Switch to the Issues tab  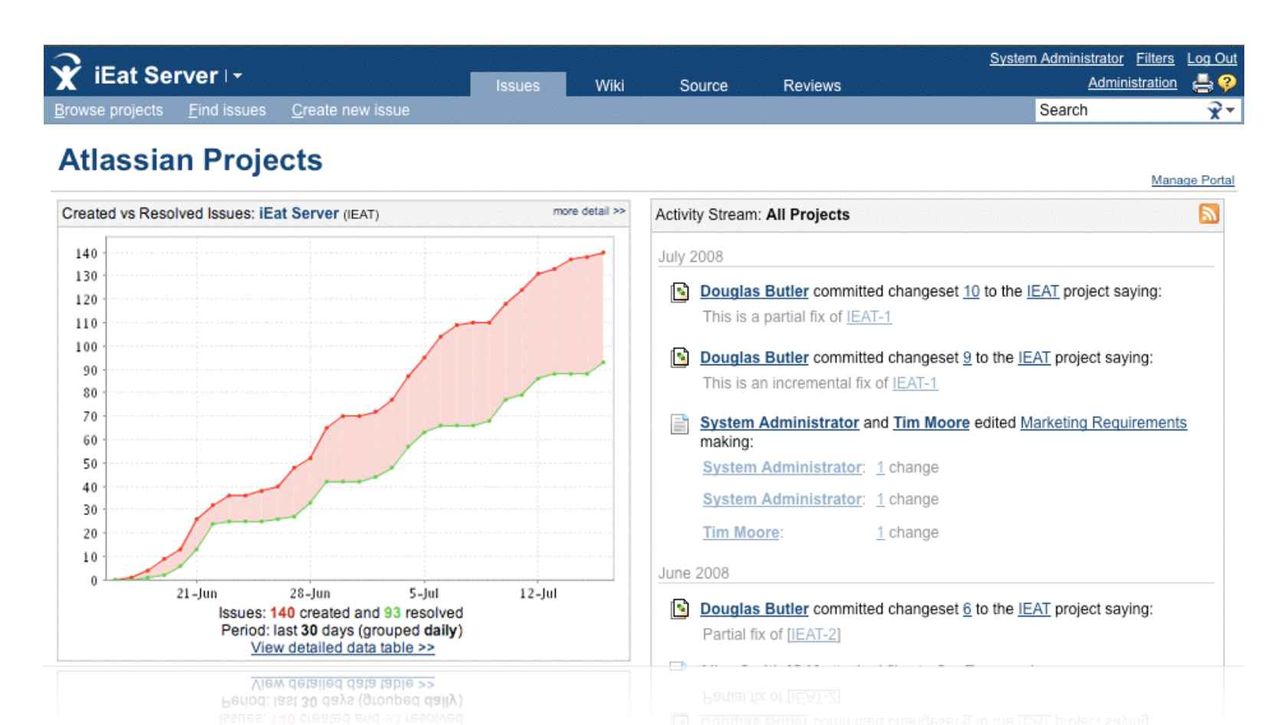pyautogui.click(x=517, y=85)
